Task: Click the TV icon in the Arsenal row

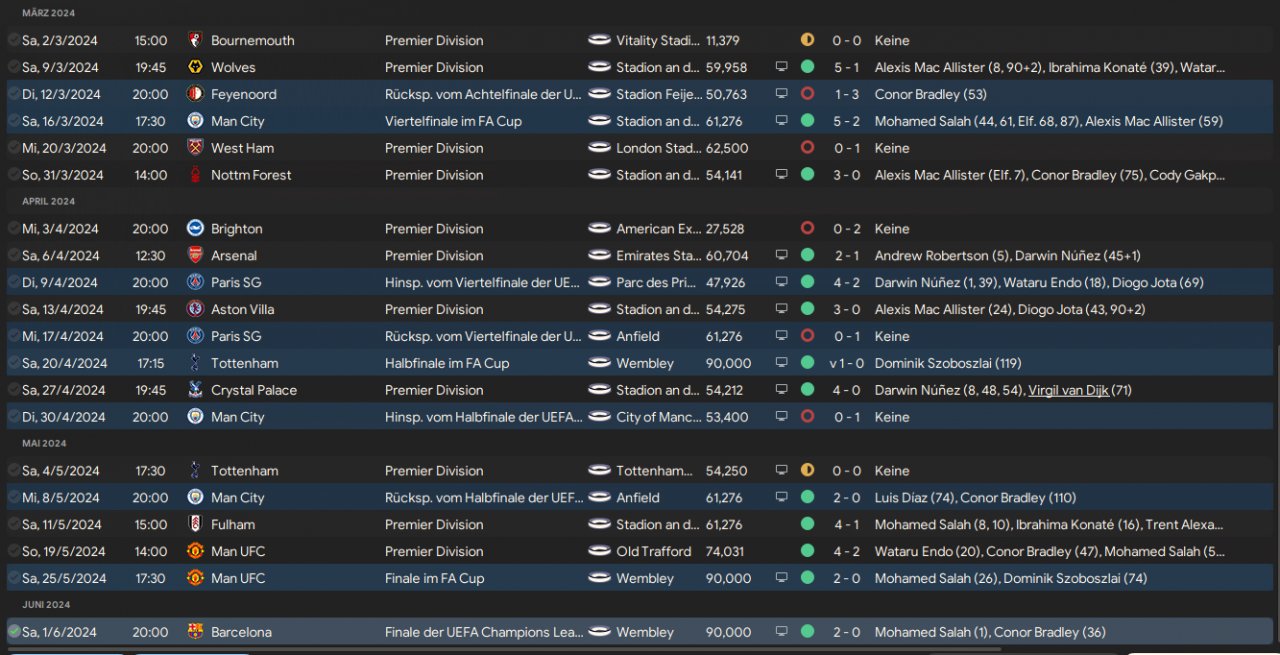Action: [x=781, y=255]
